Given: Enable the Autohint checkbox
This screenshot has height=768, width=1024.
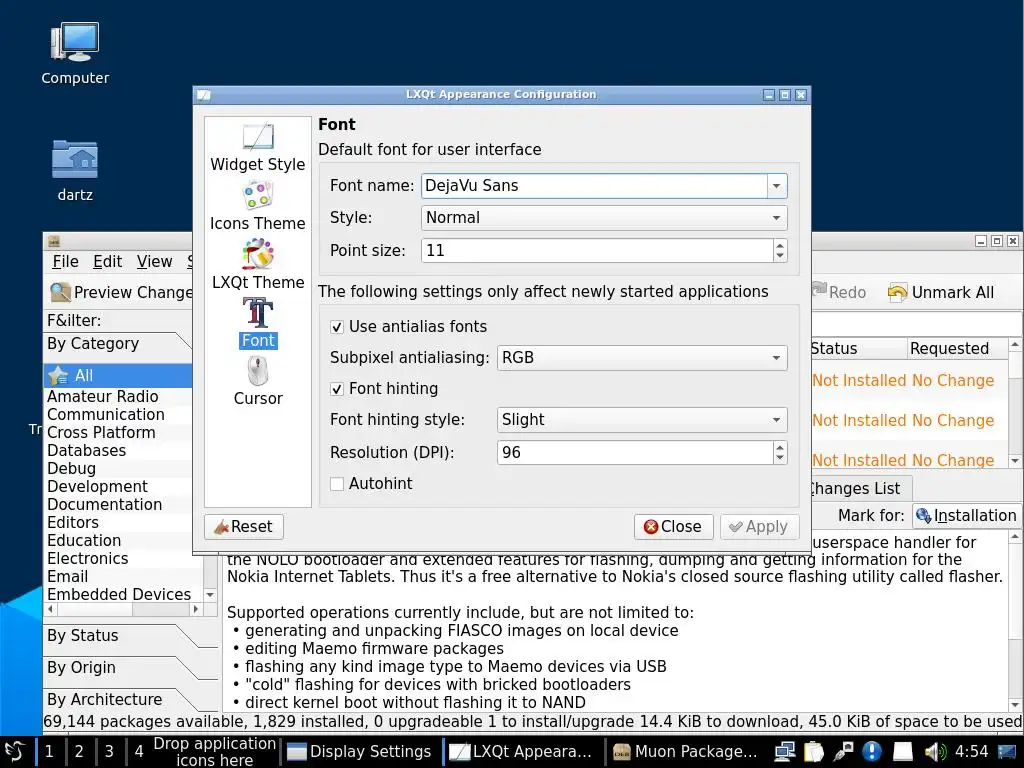Looking at the screenshot, I should pyautogui.click(x=337, y=484).
